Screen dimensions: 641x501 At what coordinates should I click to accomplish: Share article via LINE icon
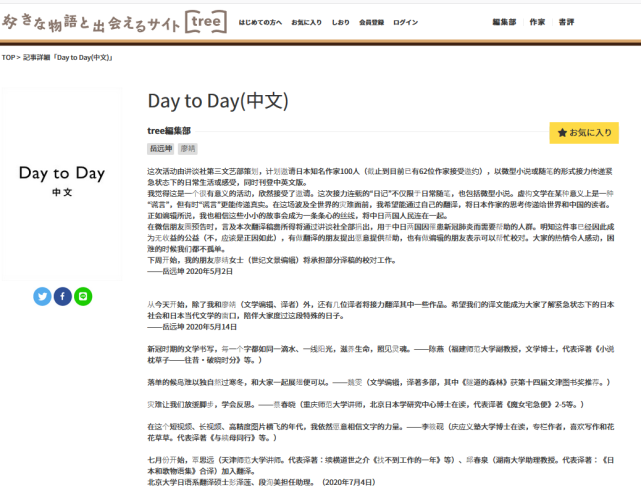point(83,296)
